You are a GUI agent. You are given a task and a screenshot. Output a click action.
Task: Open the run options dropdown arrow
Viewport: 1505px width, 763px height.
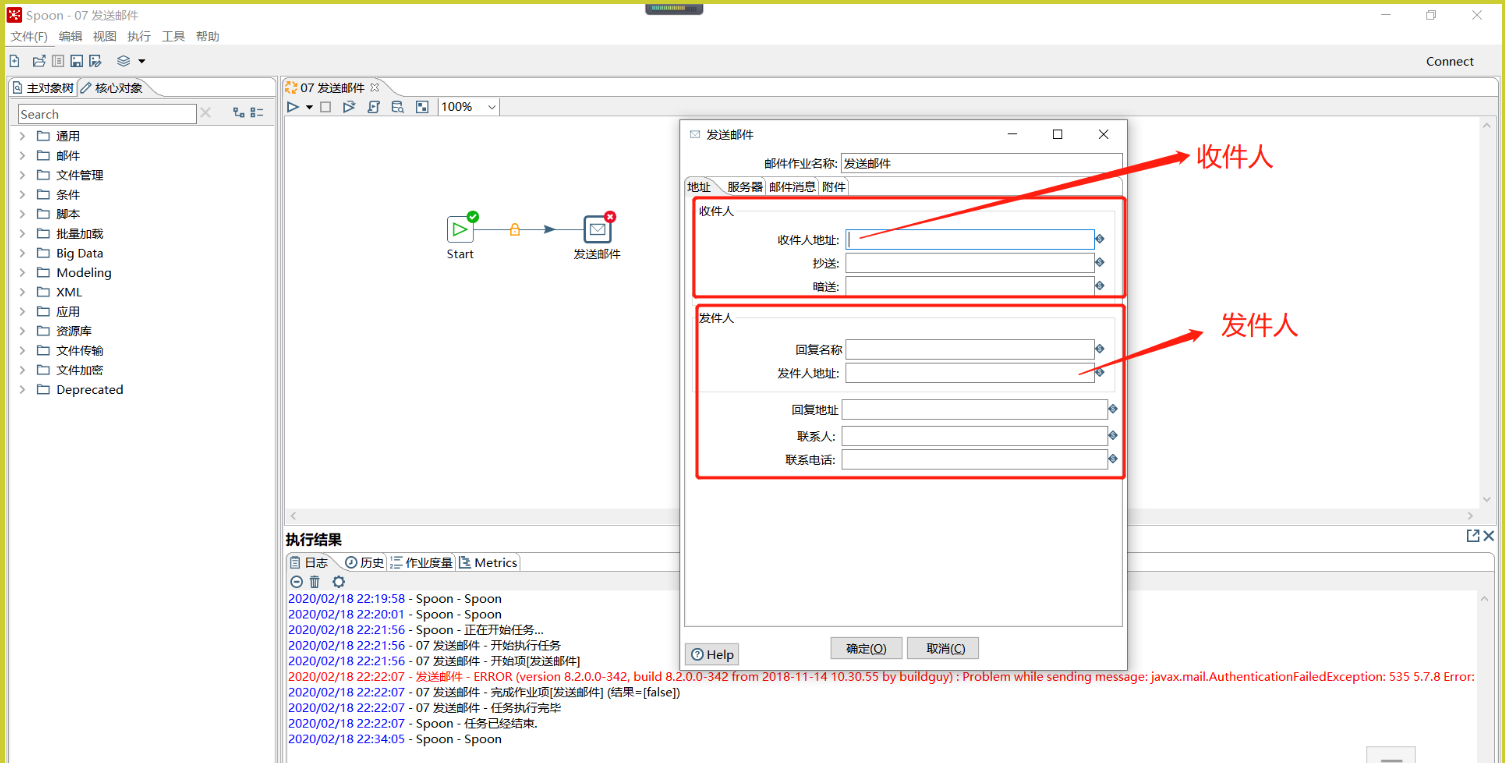(x=310, y=107)
